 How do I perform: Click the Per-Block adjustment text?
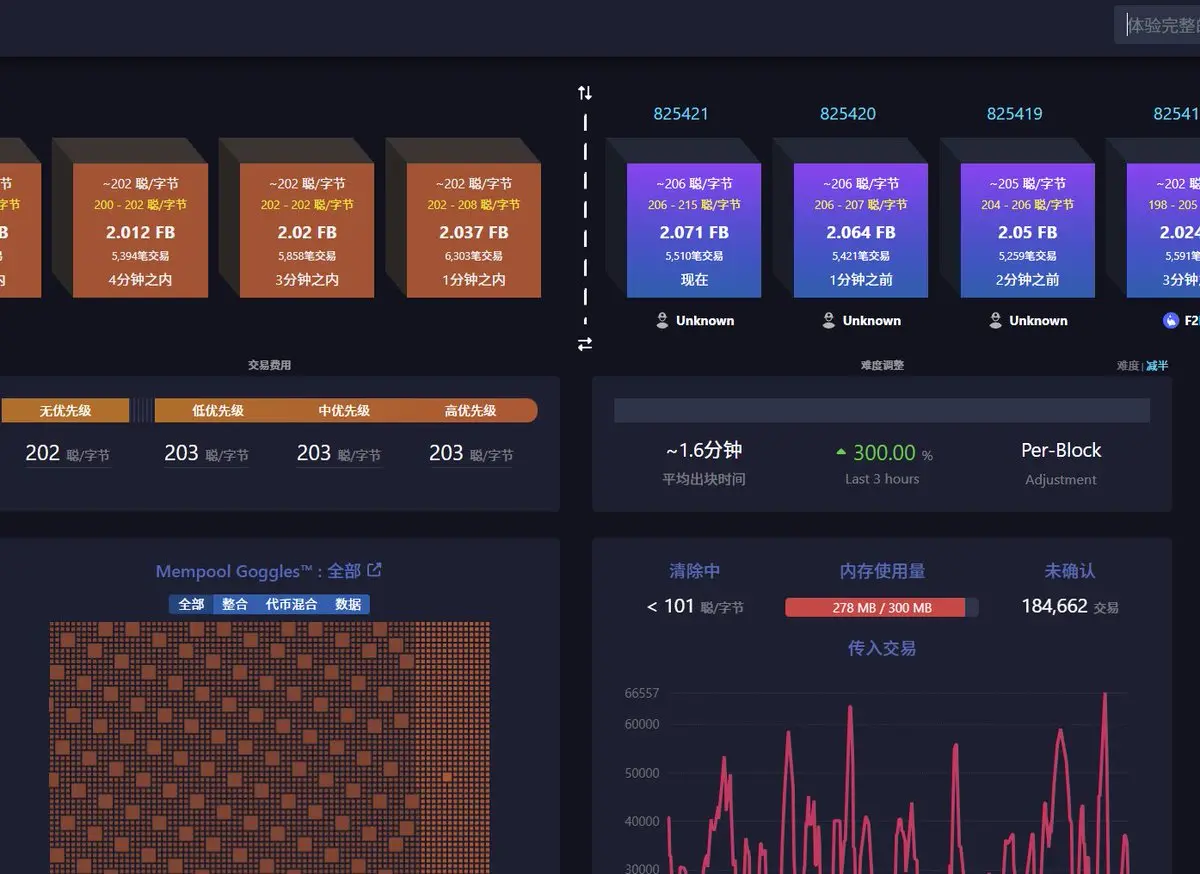pyautogui.click(x=1061, y=450)
